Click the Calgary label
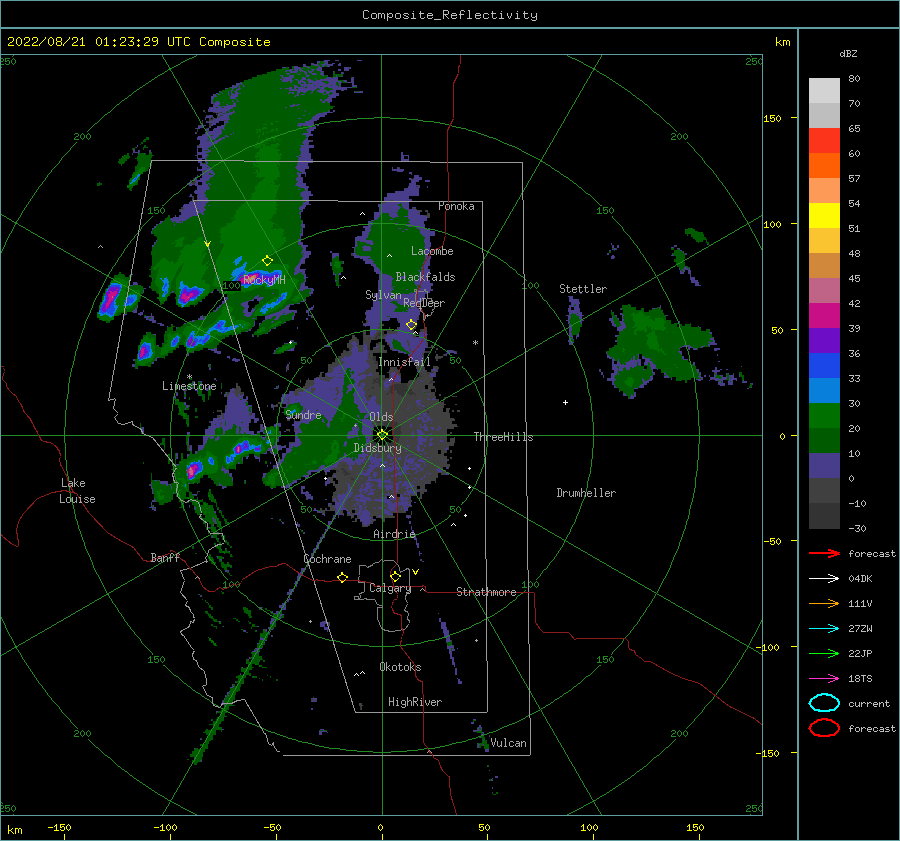The image size is (900, 841). click(x=390, y=588)
